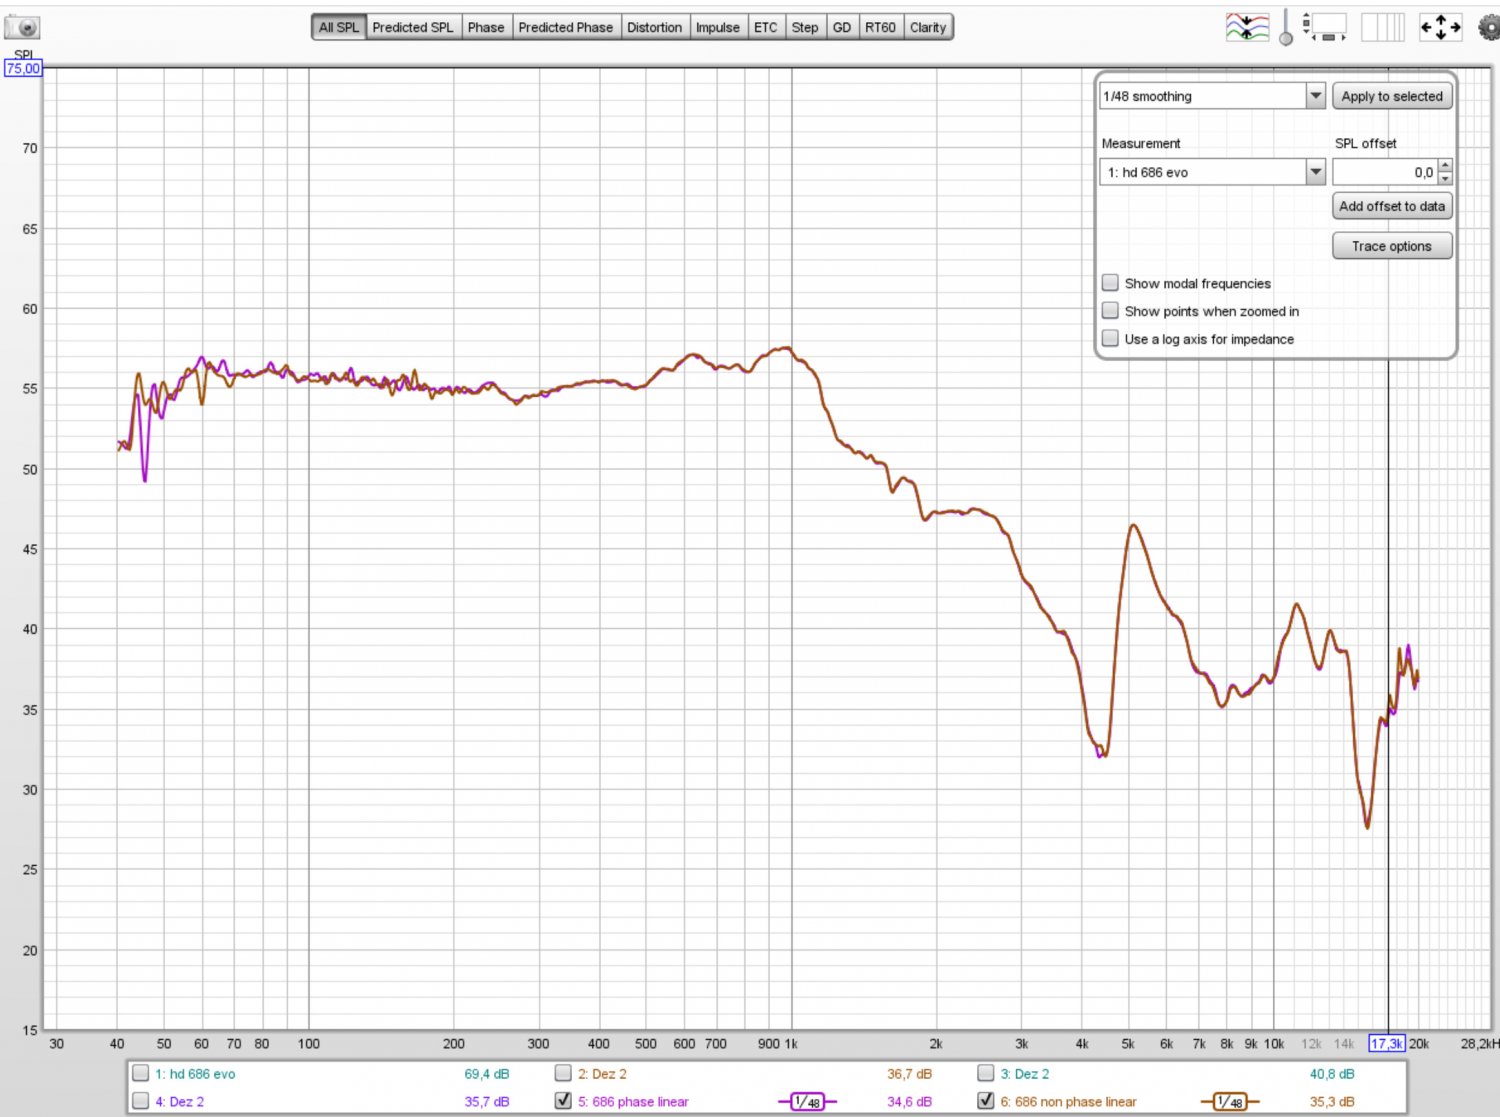Screen dimensions: 1500x1117
Task: Open the Step tab
Action: 805,27
